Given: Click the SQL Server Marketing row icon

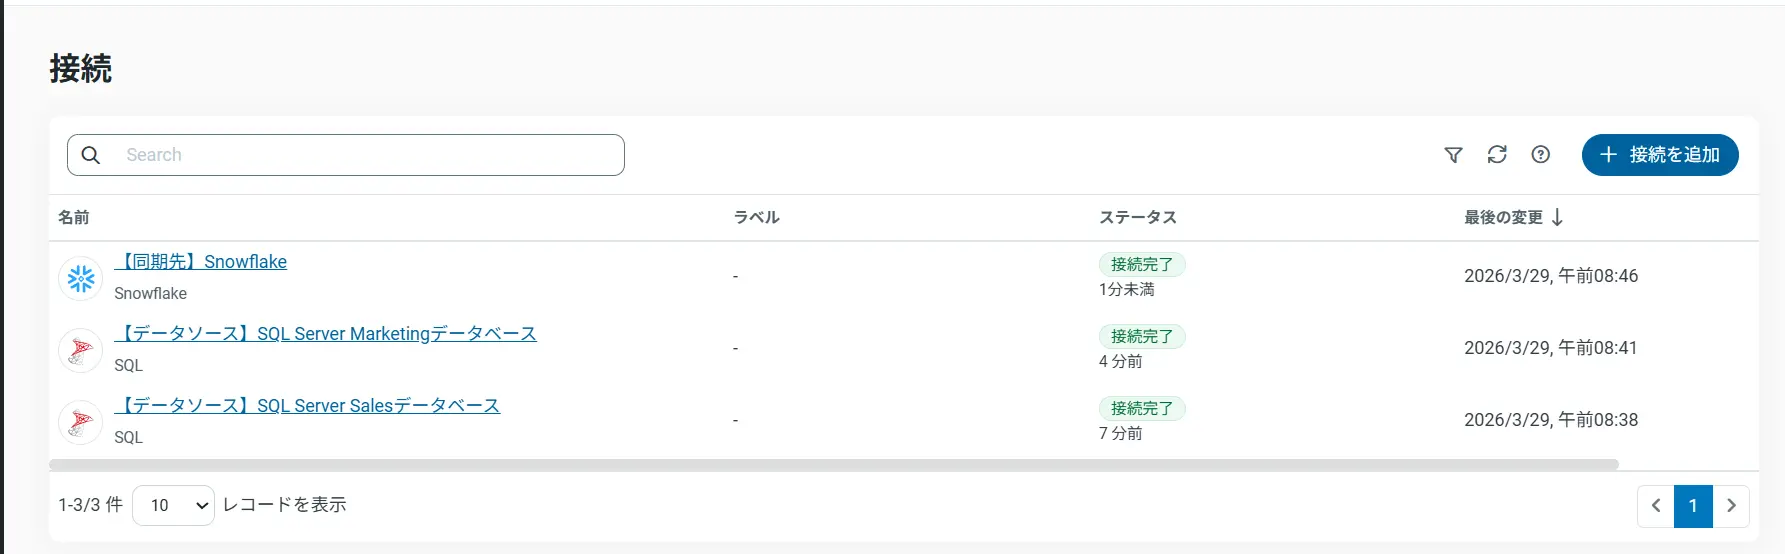Looking at the screenshot, I should coord(81,350).
